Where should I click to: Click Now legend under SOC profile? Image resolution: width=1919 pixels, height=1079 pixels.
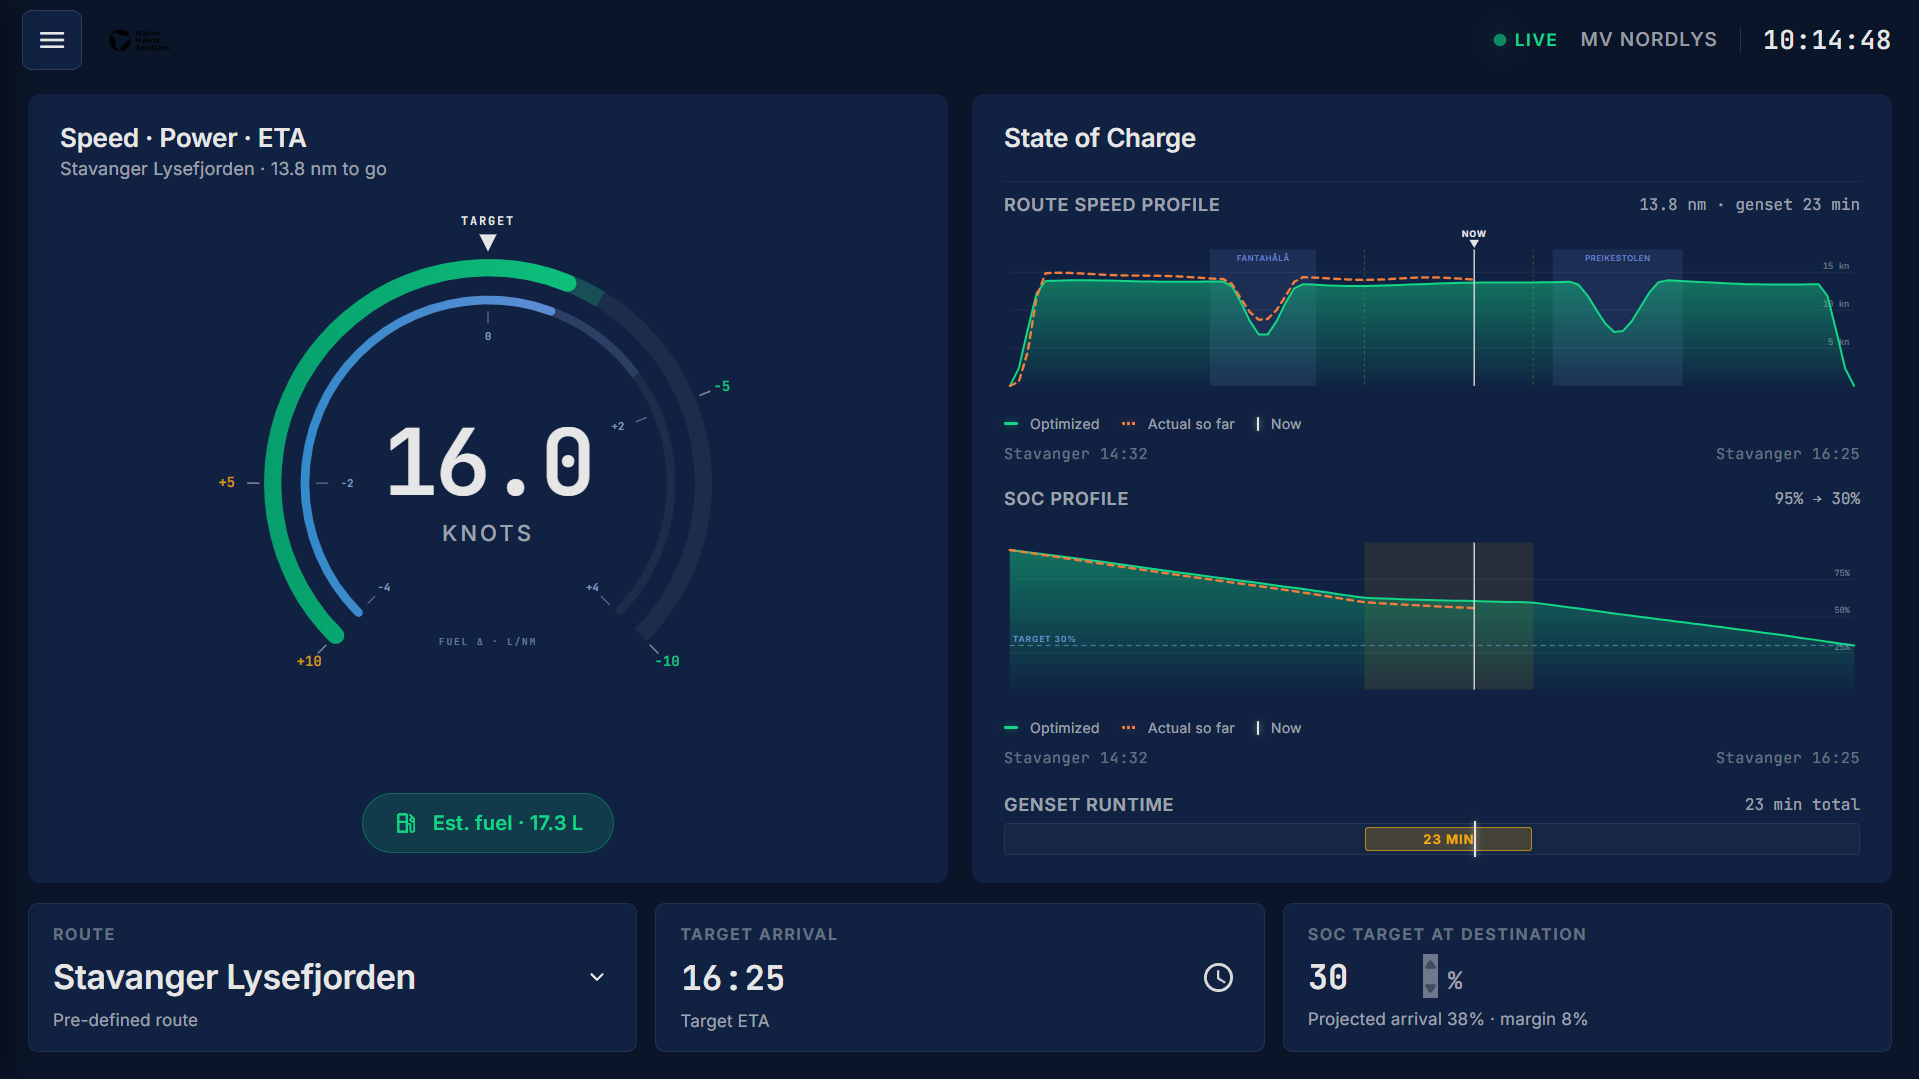pos(1279,728)
